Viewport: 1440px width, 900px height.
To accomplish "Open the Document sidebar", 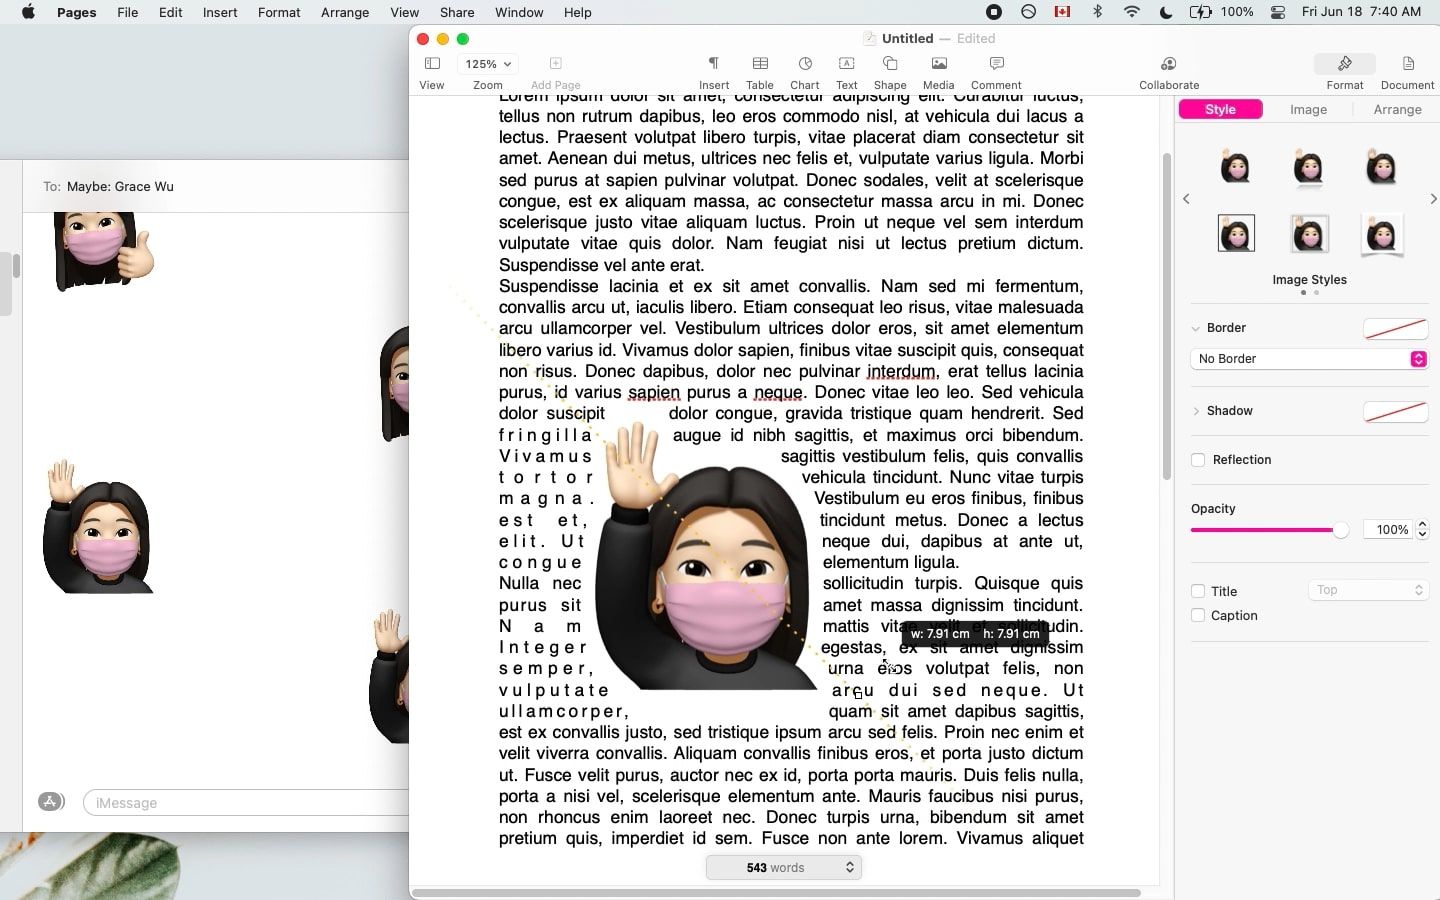I will coord(1406,70).
